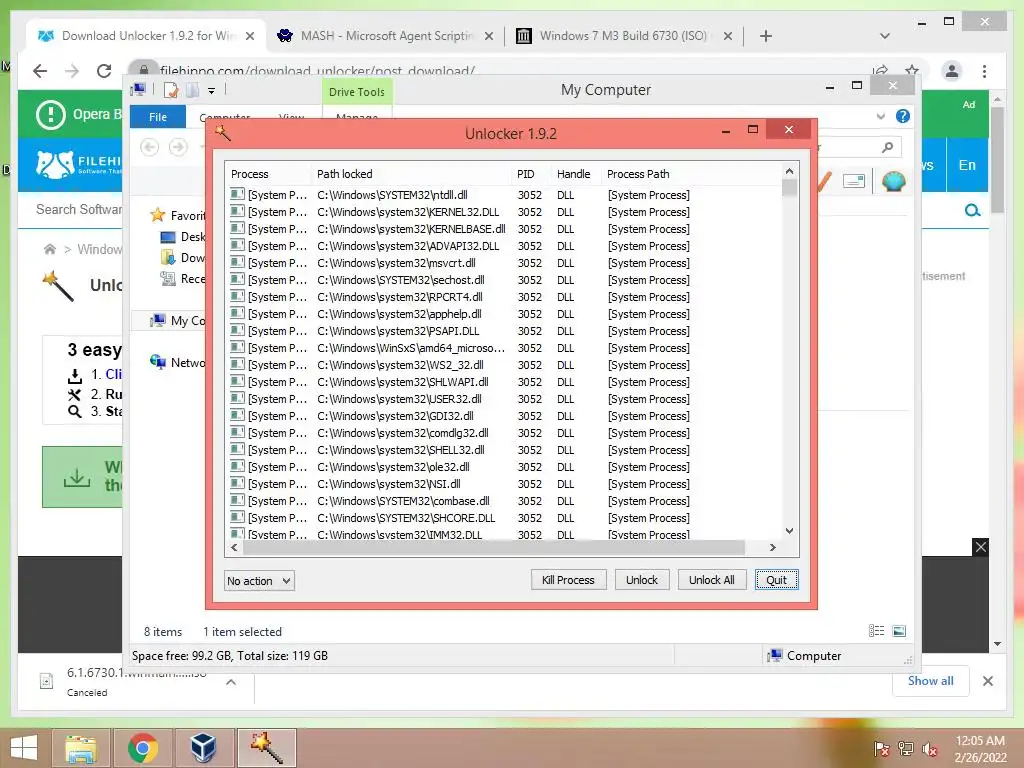The width and height of the screenshot is (1024, 768).
Task: Open the Windows Start button
Action: [x=24, y=748]
